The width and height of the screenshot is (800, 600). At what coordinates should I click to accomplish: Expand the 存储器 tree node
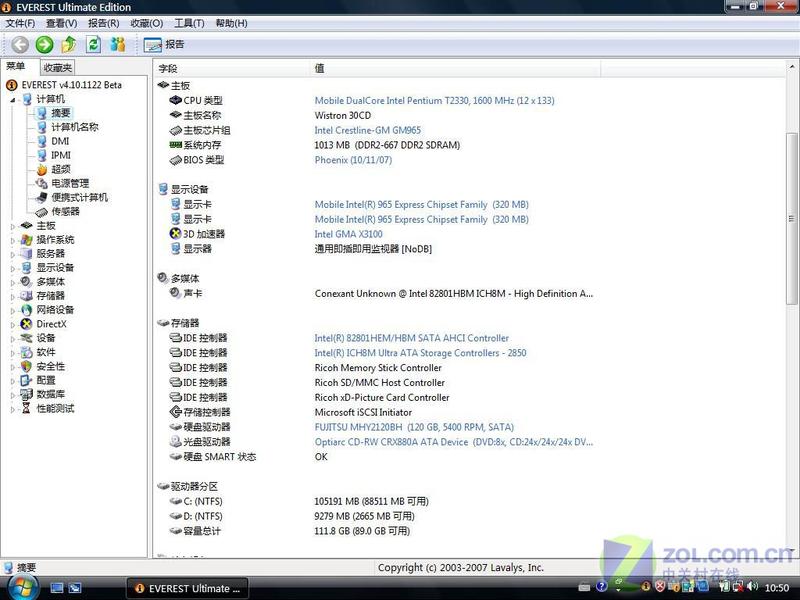(x=13, y=296)
